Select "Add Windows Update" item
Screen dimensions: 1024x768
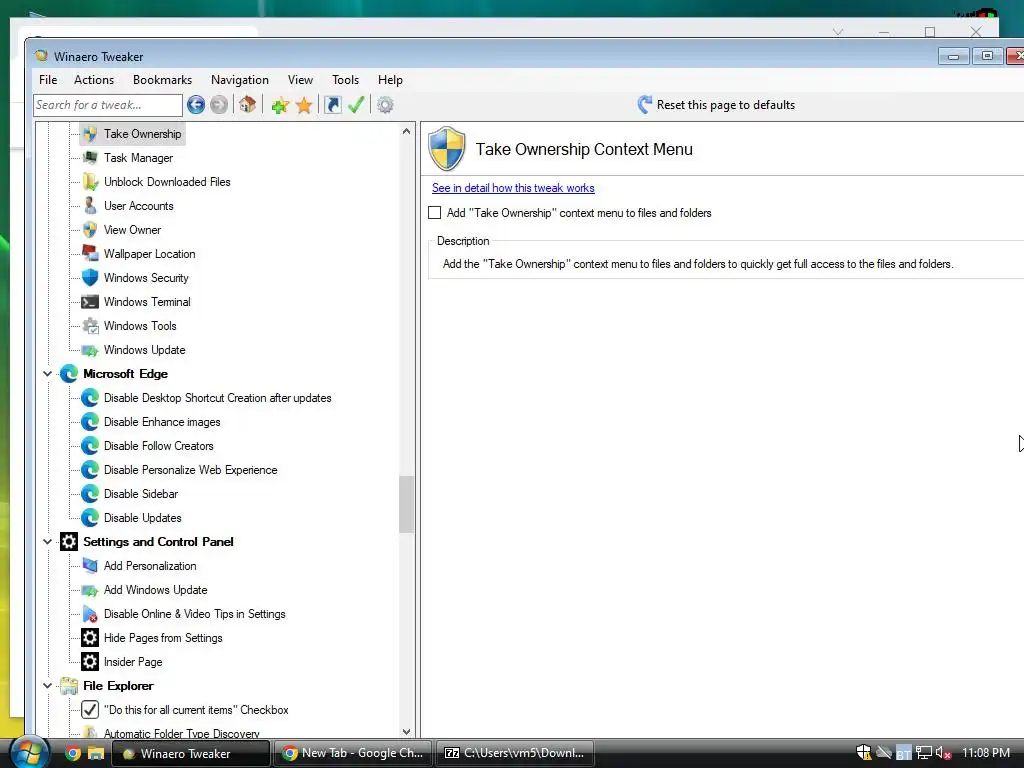pyautogui.click(x=155, y=590)
